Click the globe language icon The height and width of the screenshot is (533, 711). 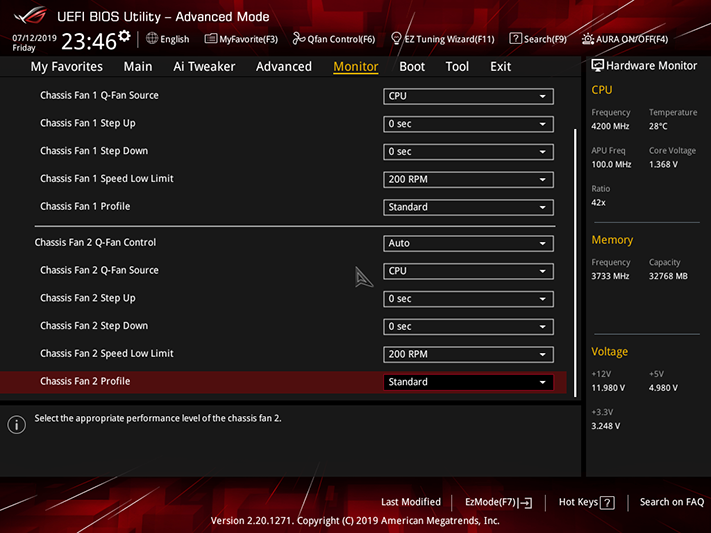pyautogui.click(x=152, y=39)
